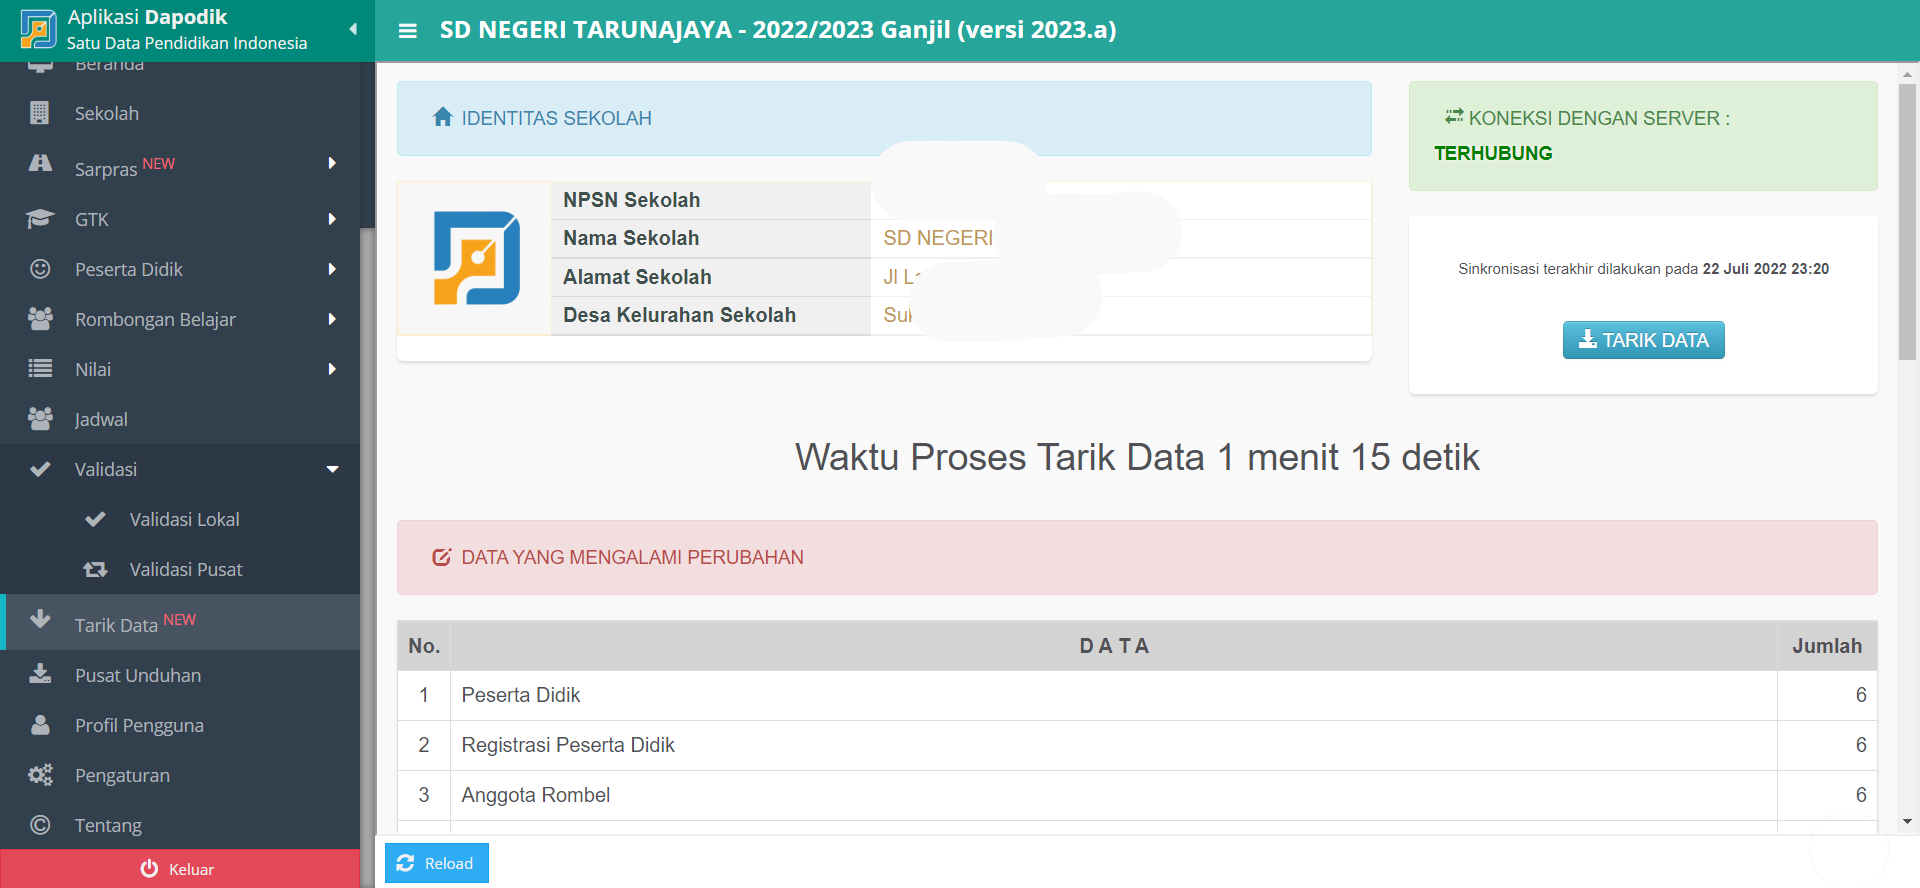Collapse the Validasi submenu arrow
Image resolution: width=1920 pixels, height=888 pixels.
tap(332, 469)
